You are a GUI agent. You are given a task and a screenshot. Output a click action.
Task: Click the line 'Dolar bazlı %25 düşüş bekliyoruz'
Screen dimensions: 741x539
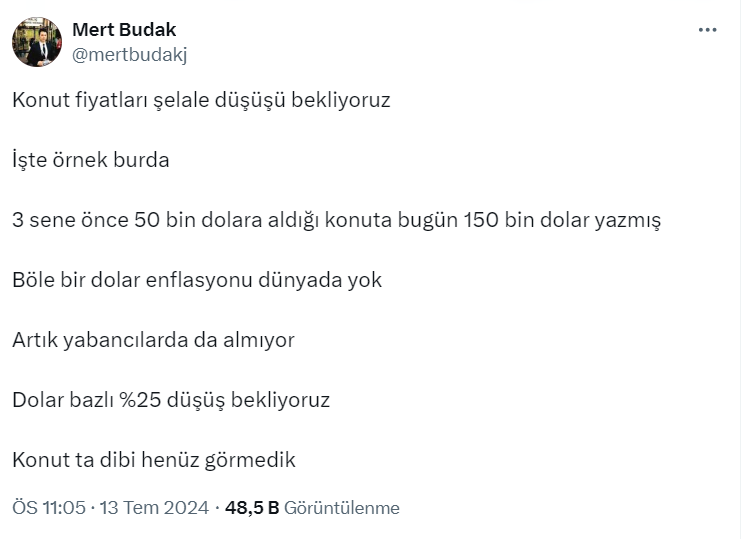tap(171, 400)
